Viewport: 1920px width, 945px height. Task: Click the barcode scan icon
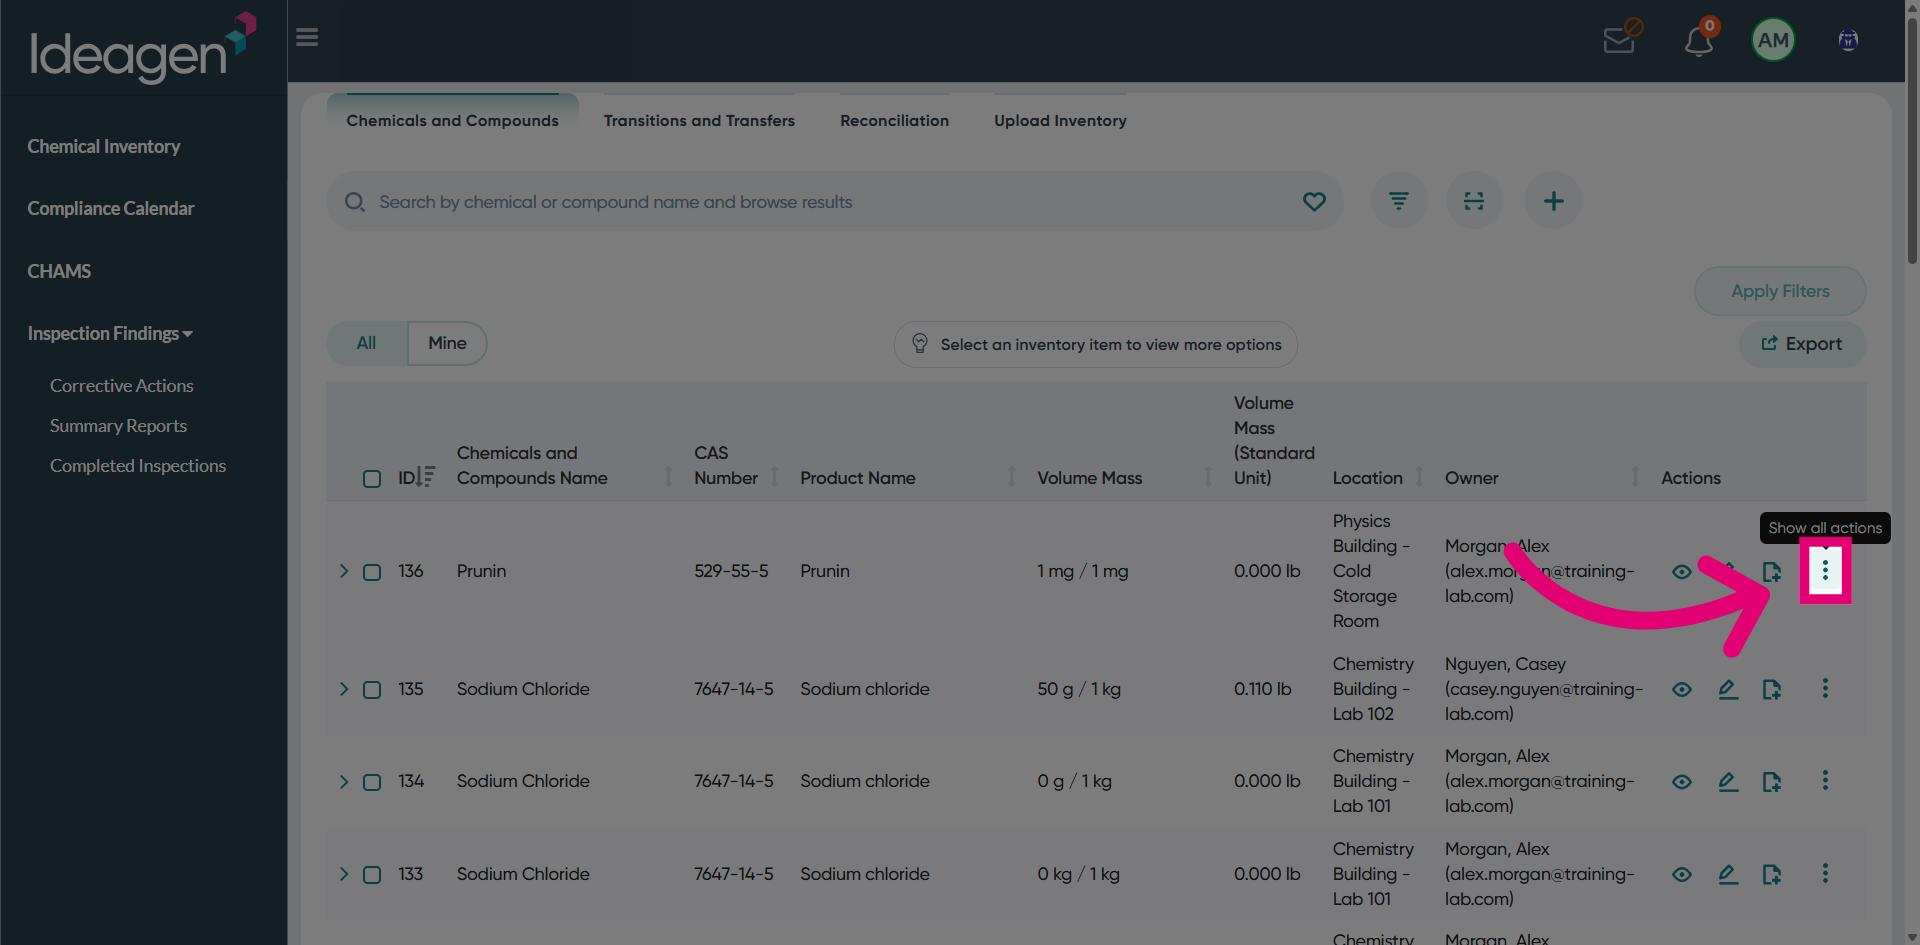tap(1474, 201)
